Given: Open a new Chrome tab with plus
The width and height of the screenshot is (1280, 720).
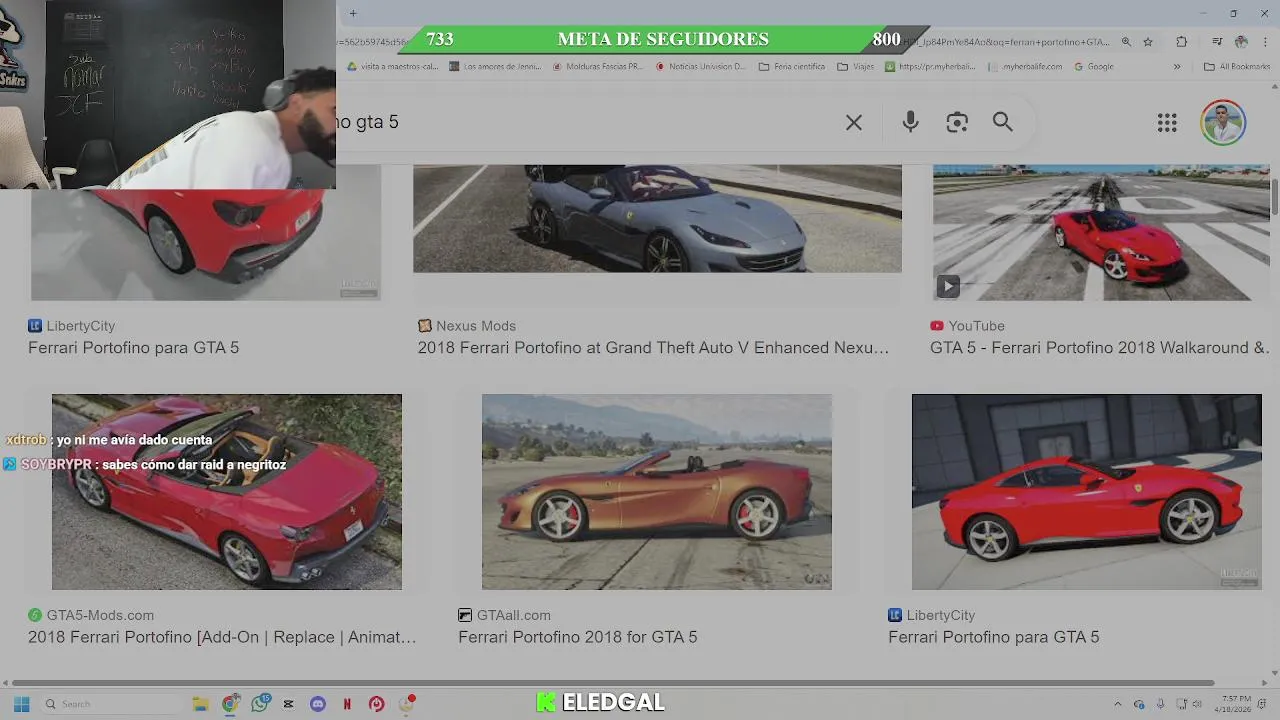Looking at the screenshot, I should tap(353, 13).
